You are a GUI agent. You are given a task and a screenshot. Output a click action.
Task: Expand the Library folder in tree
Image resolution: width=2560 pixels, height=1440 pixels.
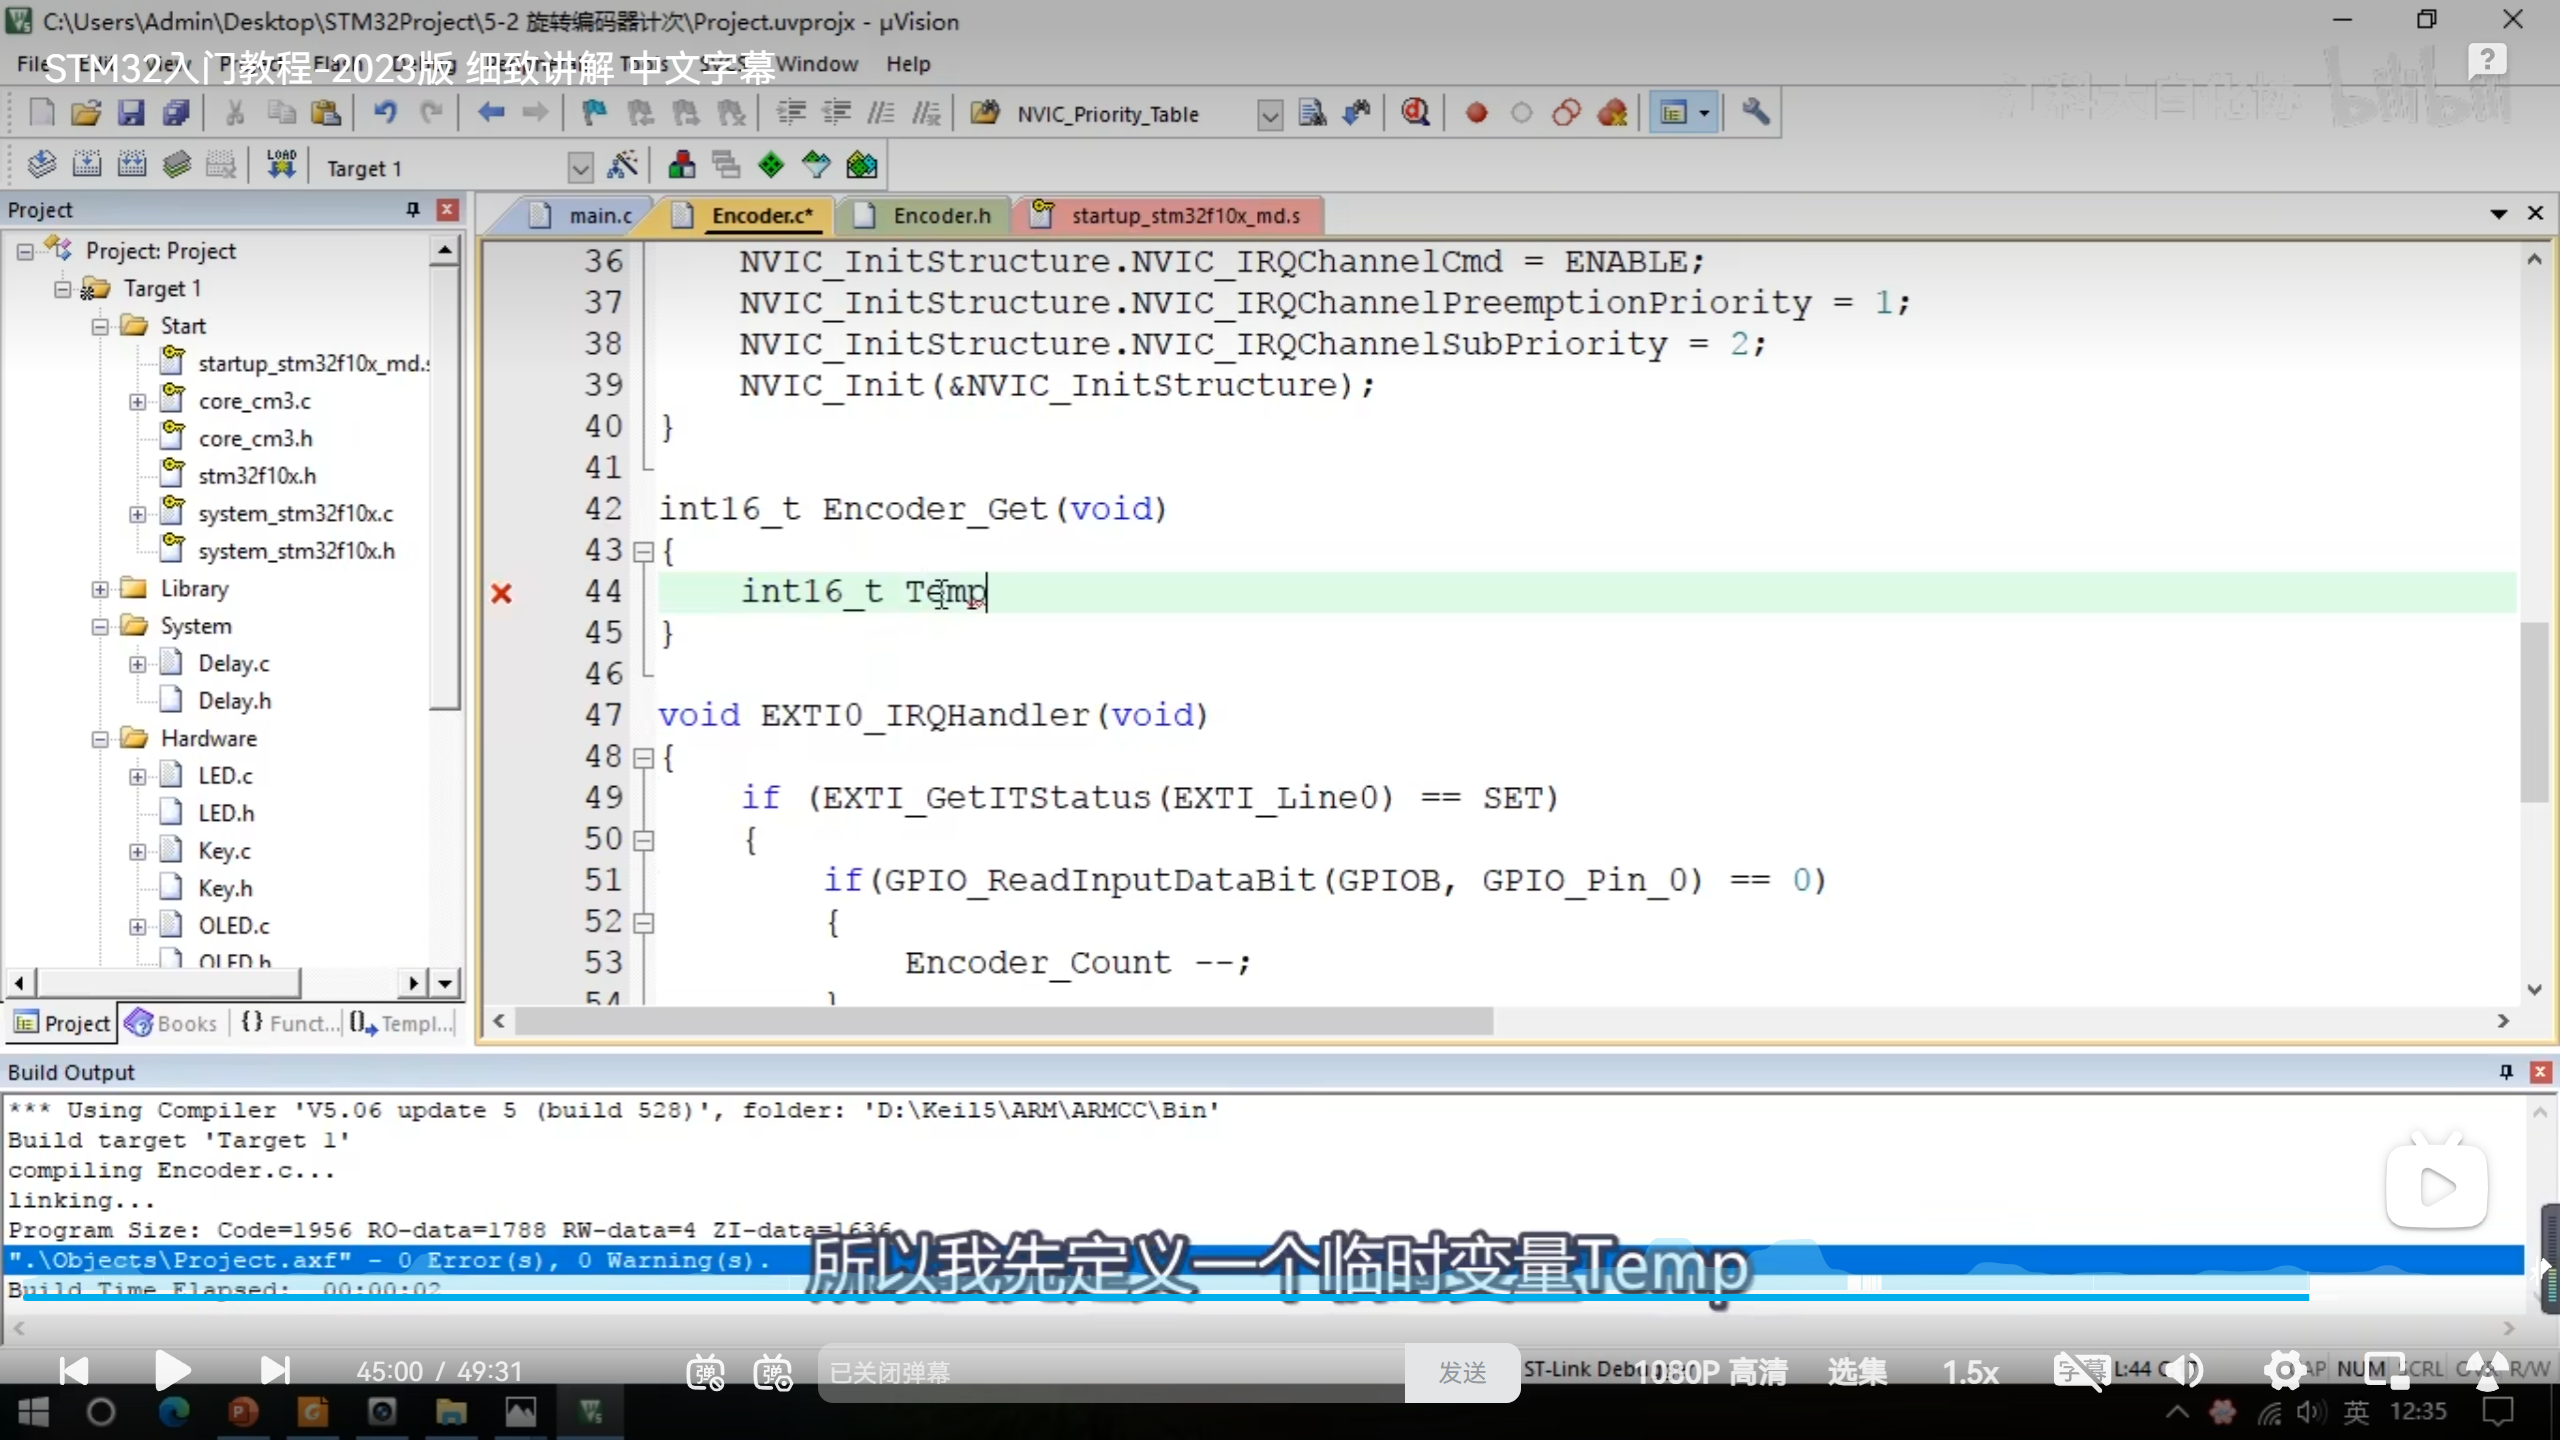pos(100,589)
